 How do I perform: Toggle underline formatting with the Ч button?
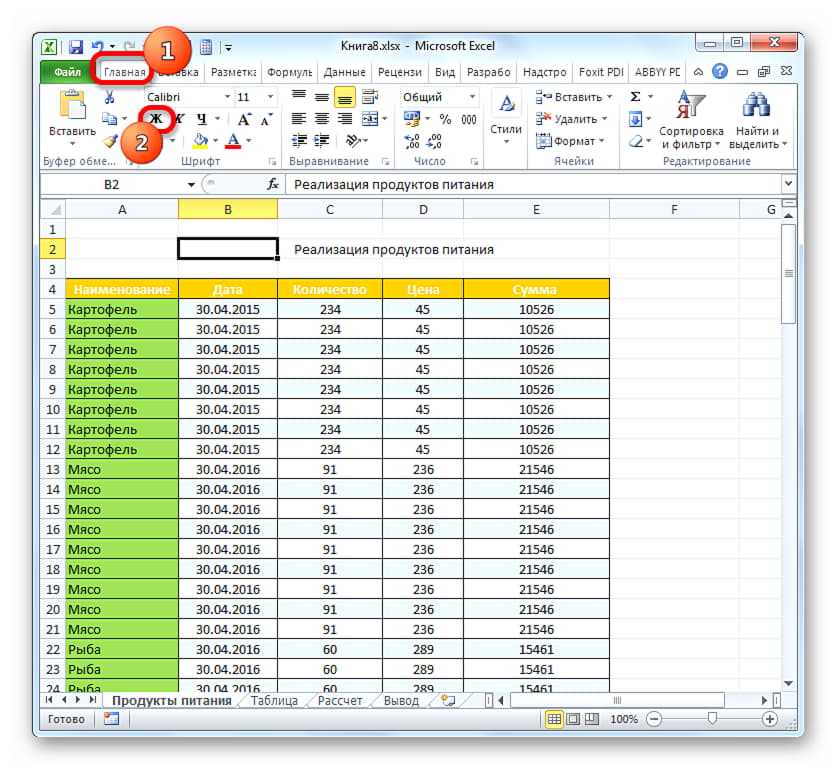click(201, 118)
